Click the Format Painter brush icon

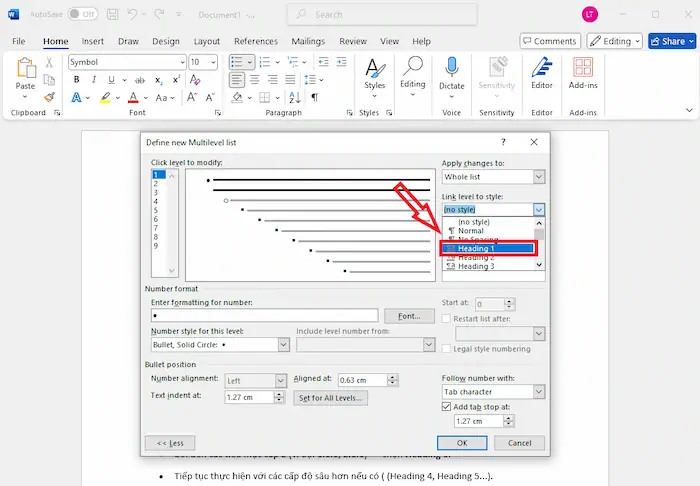coord(50,97)
